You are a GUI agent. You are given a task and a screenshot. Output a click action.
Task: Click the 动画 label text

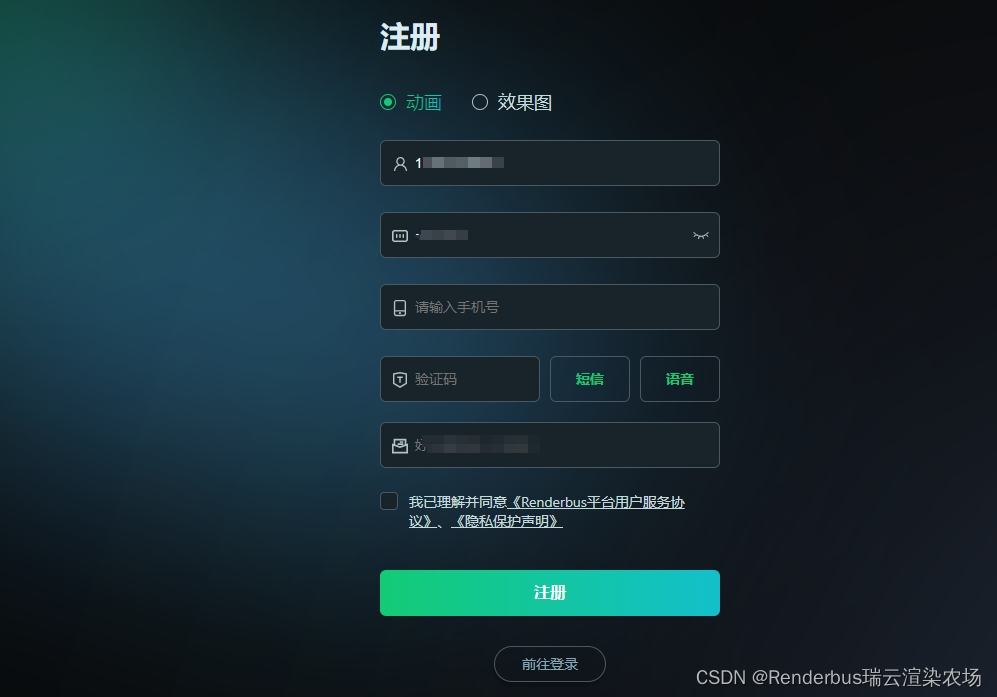[x=424, y=102]
